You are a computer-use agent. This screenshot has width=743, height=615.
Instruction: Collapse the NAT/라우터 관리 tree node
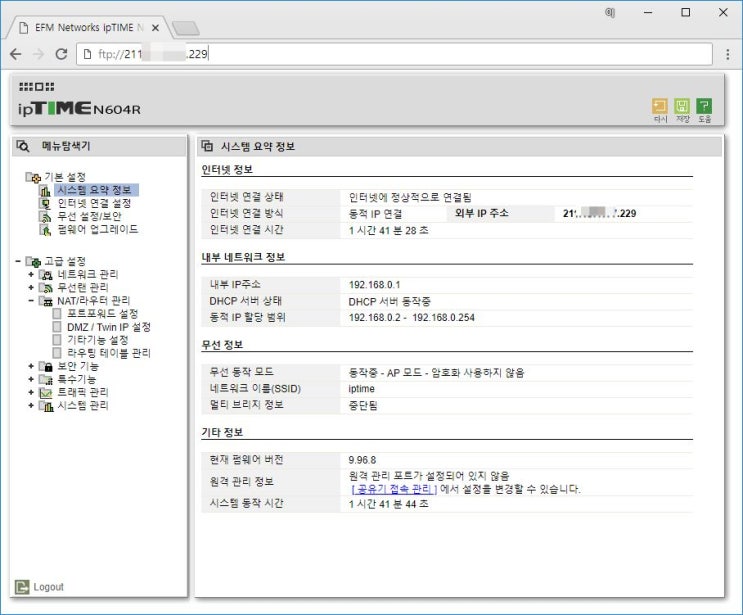(31, 301)
